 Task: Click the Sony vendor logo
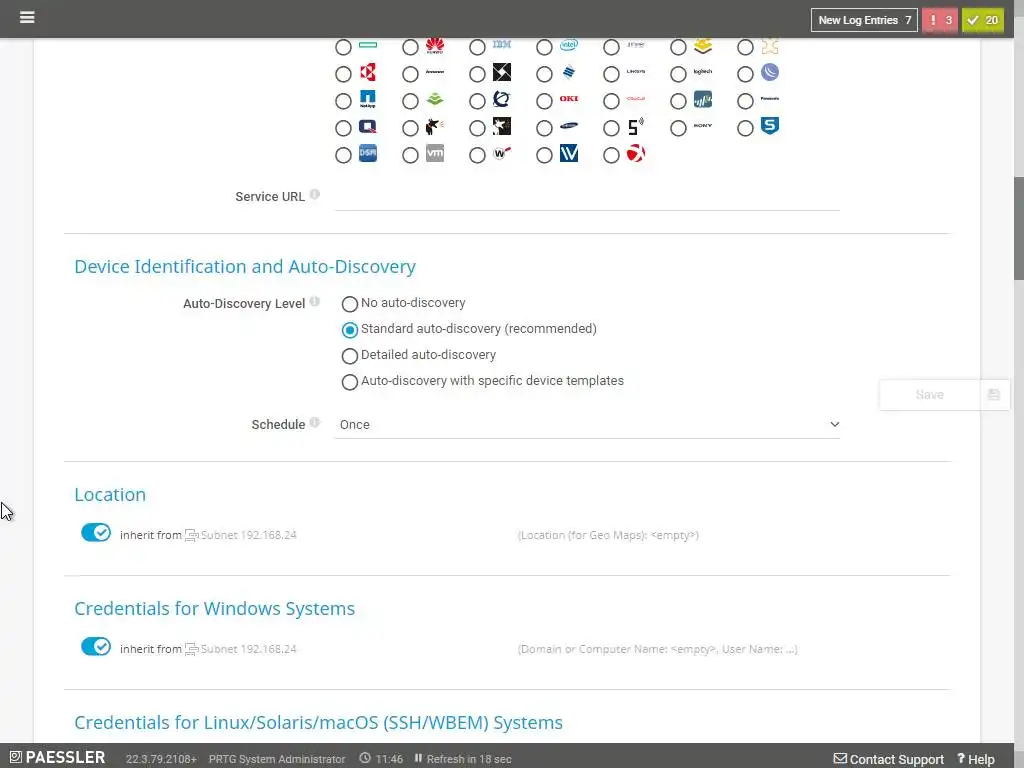(703, 125)
